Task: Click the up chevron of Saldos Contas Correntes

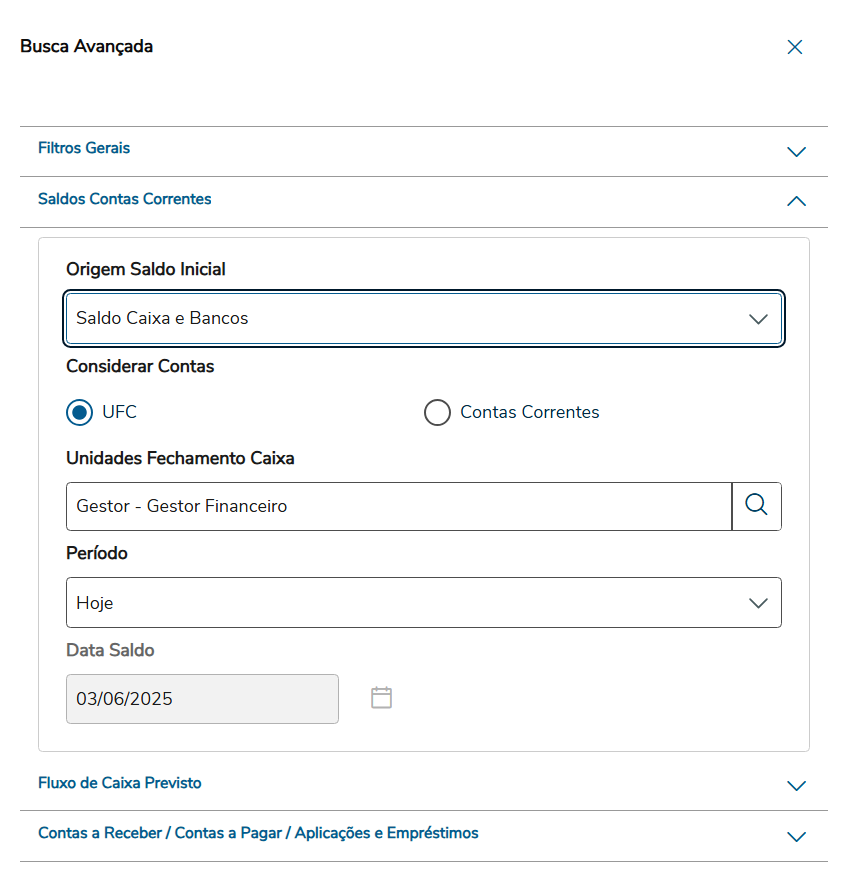Action: pos(796,201)
